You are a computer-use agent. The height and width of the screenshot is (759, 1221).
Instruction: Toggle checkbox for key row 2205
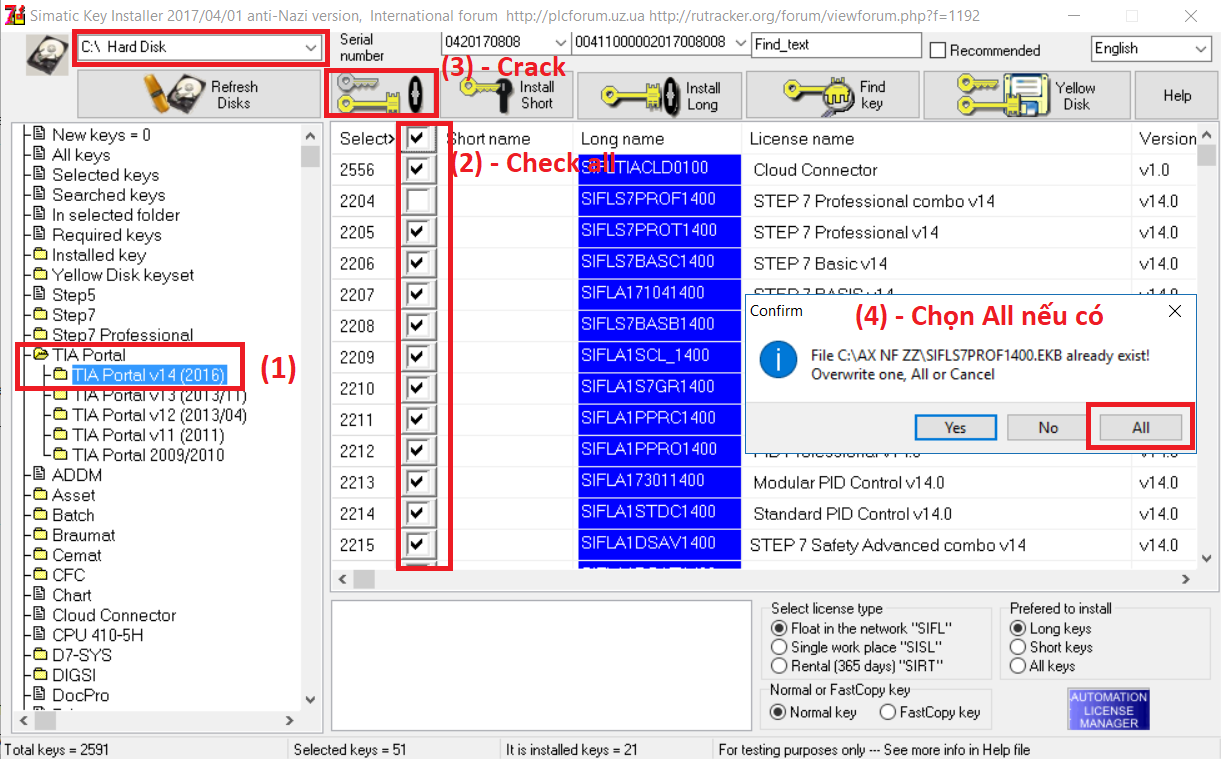pyautogui.click(x=418, y=231)
